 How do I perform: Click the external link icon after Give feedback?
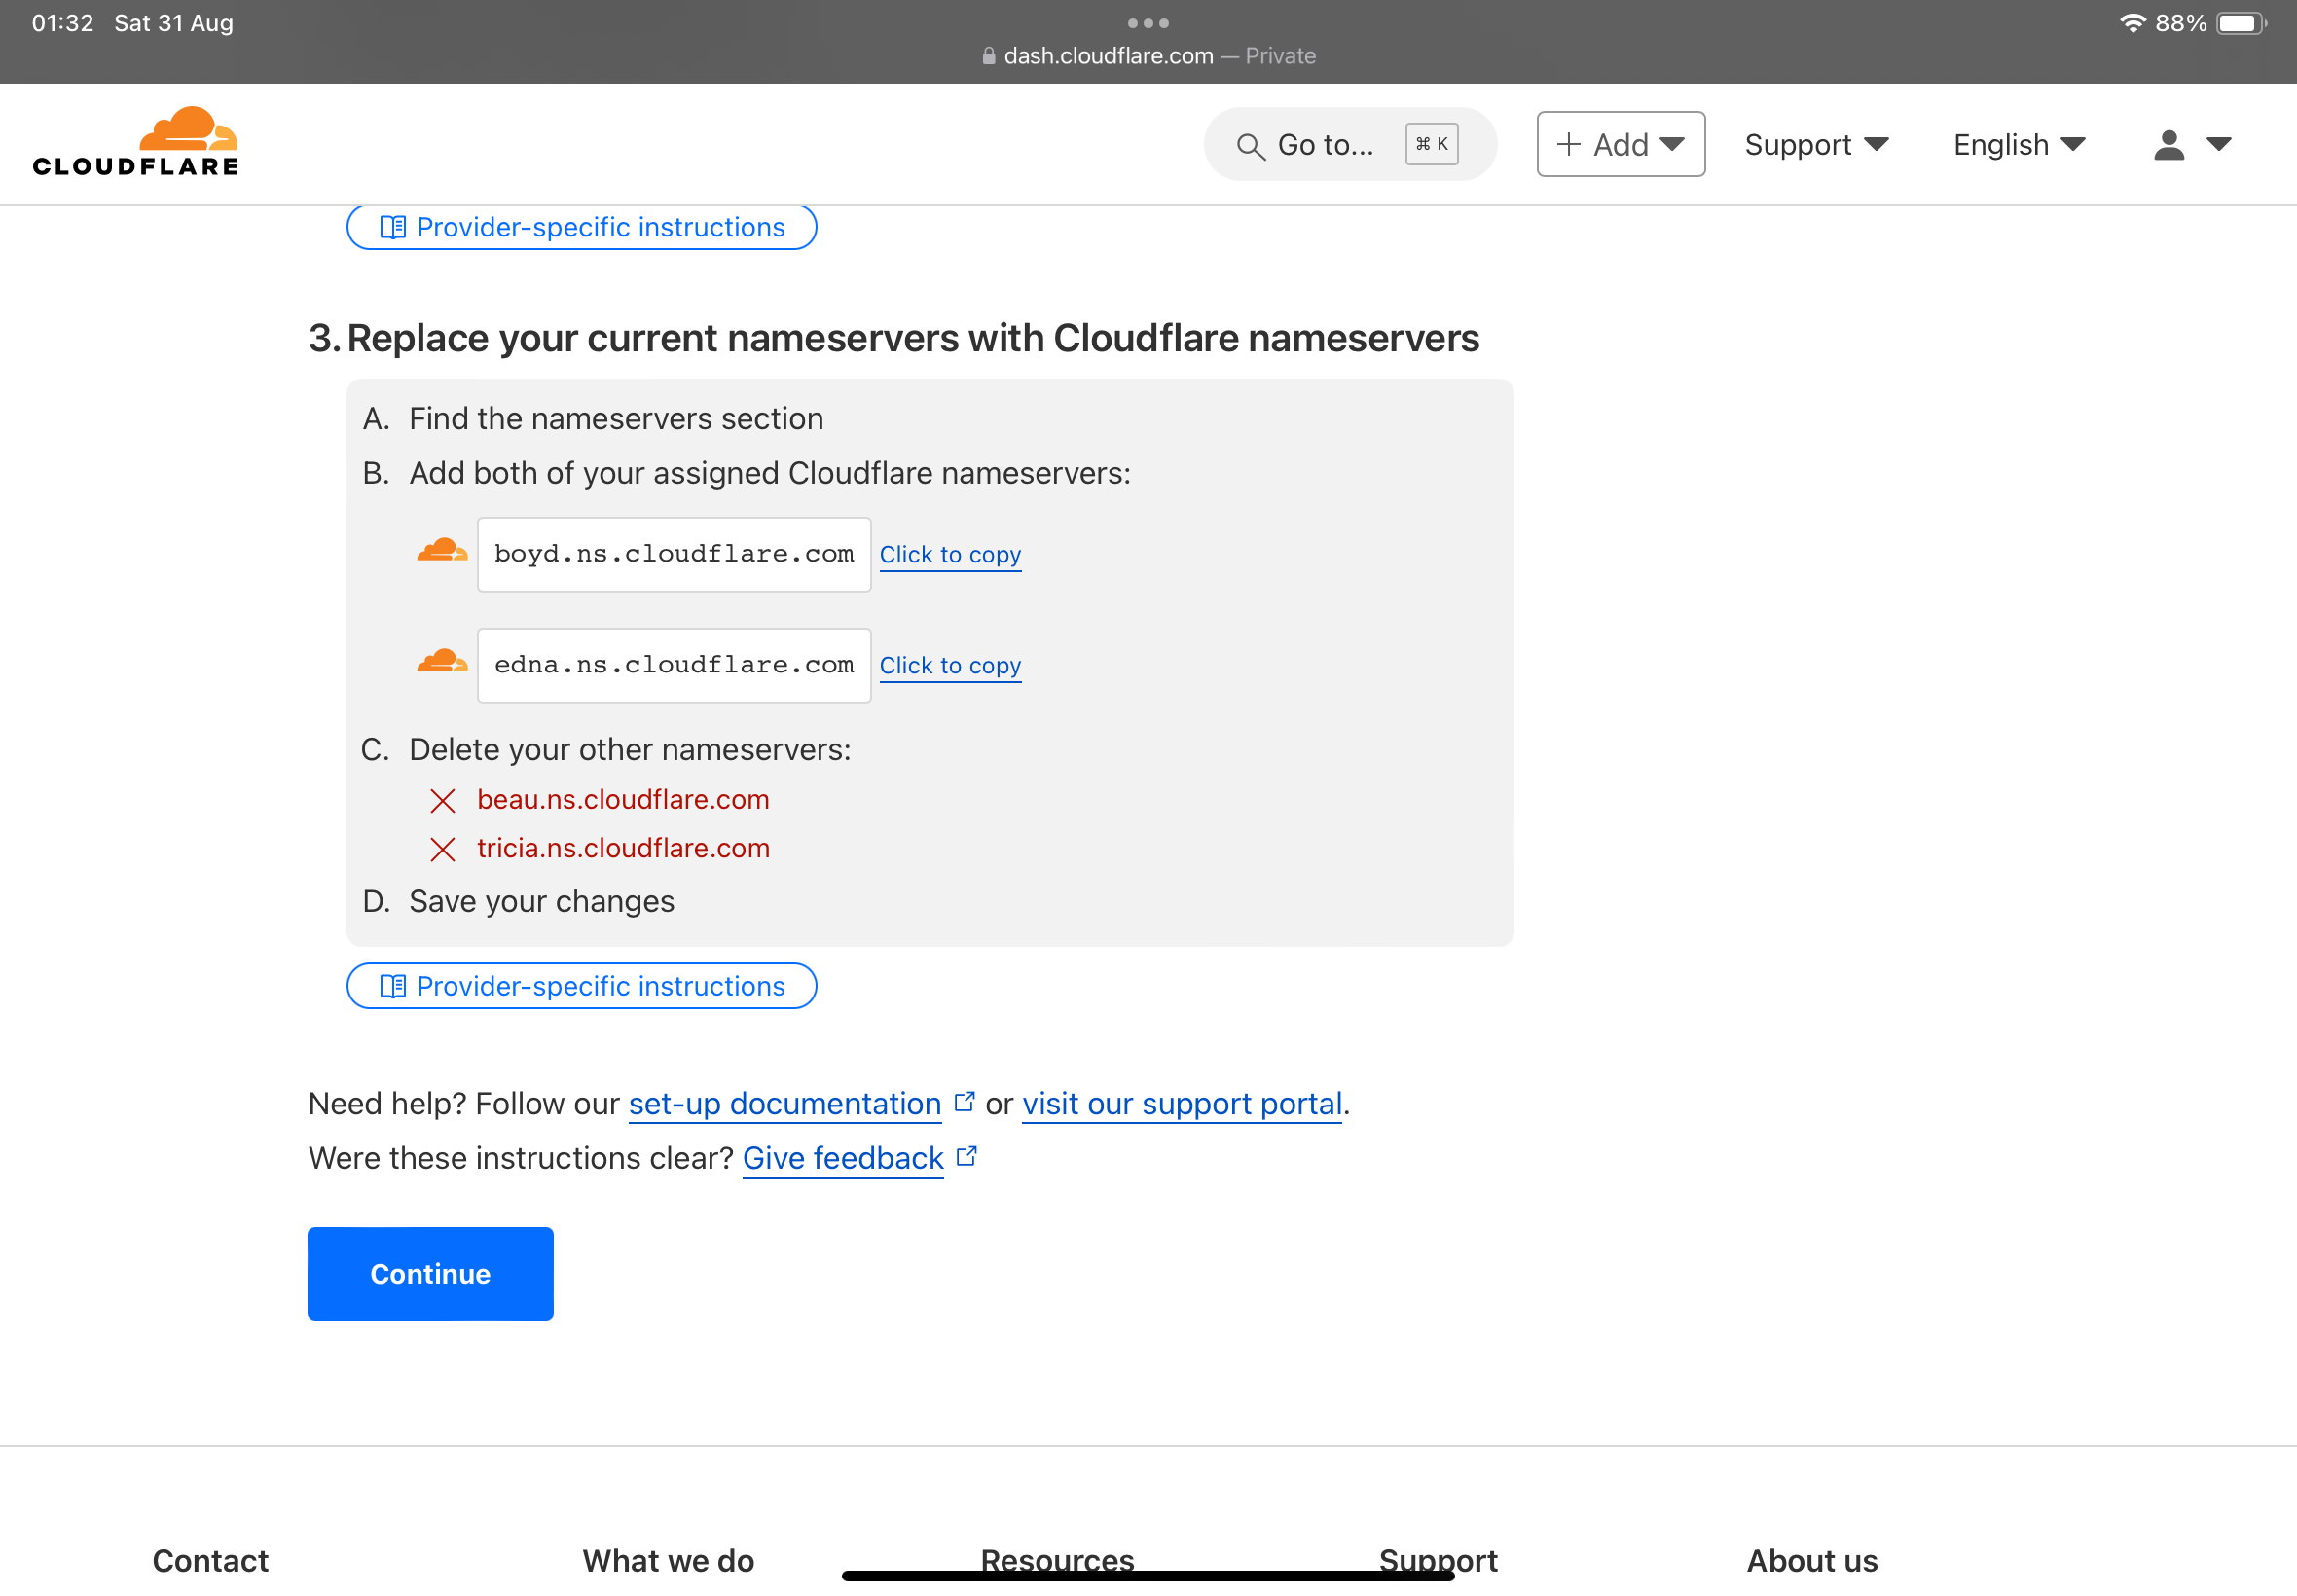coord(967,1157)
